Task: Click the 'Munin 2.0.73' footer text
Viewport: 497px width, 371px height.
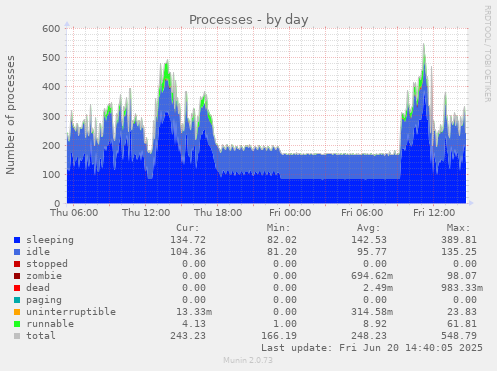Action: click(248, 360)
